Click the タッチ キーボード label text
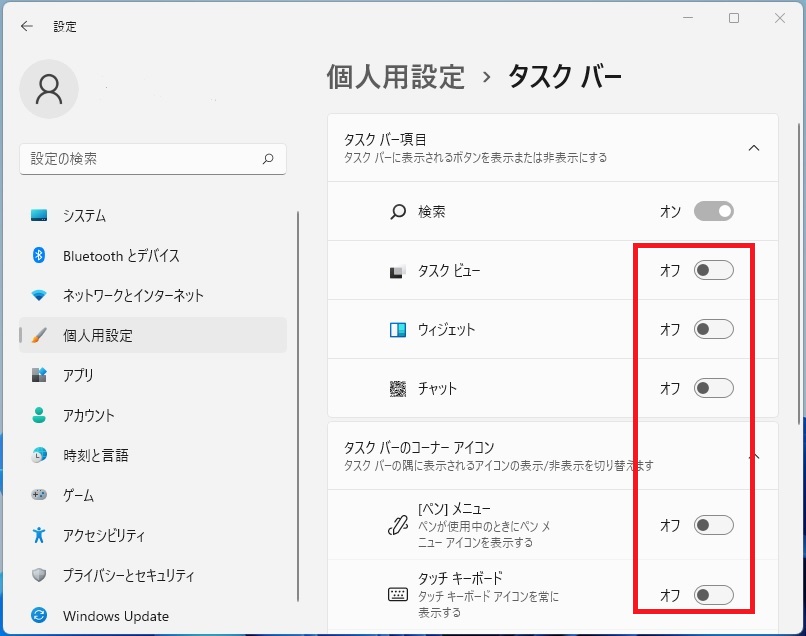This screenshot has width=806, height=636. click(x=460, y=578)
